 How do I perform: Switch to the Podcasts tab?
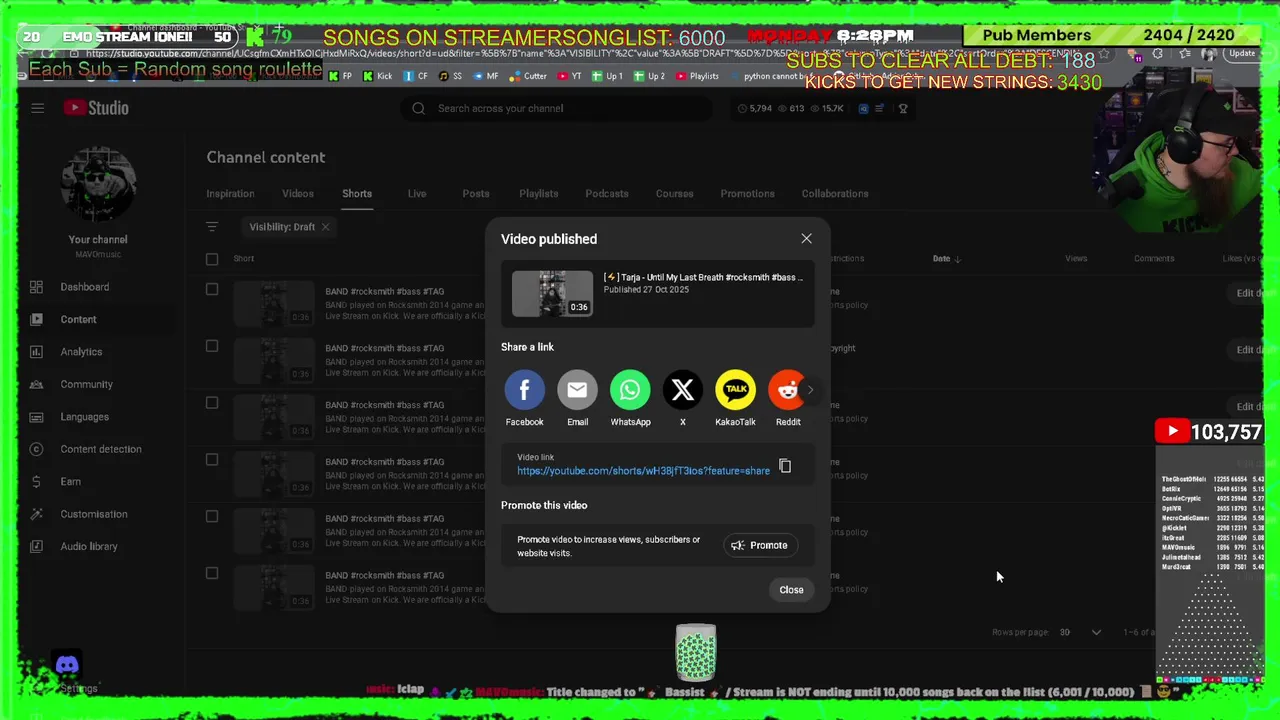pos(607,194)
